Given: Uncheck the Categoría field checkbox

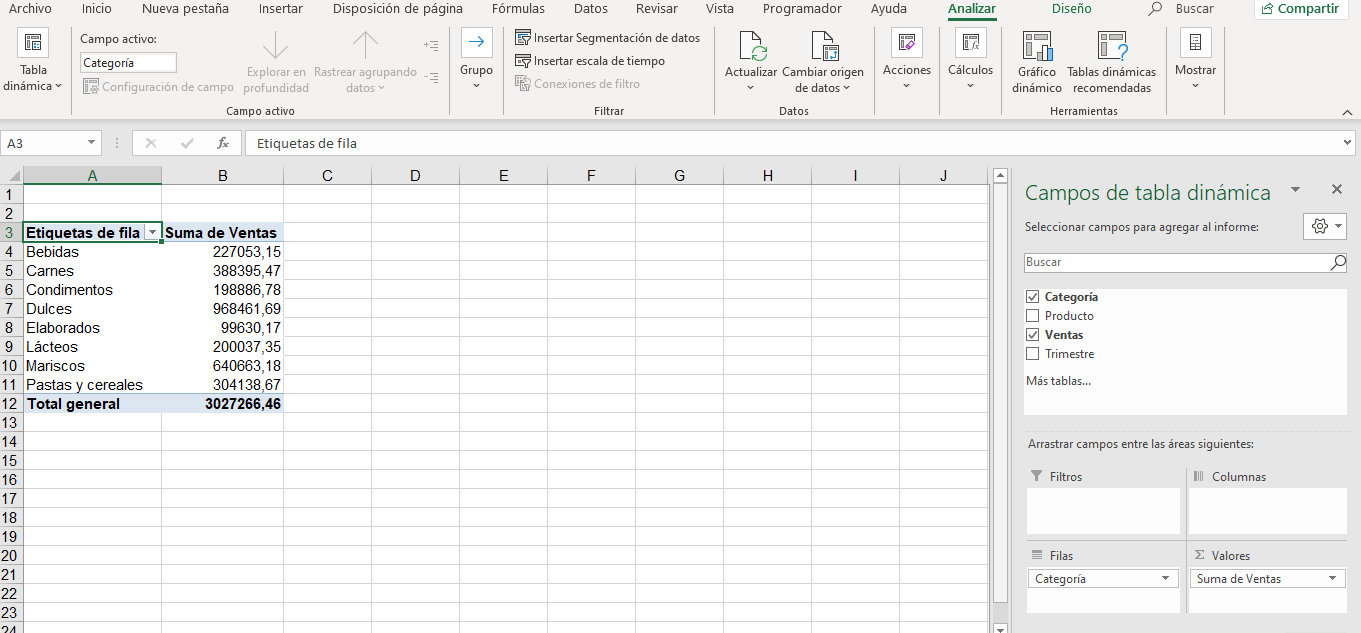Looking at the screenshot, I should tap(1033, 297).
